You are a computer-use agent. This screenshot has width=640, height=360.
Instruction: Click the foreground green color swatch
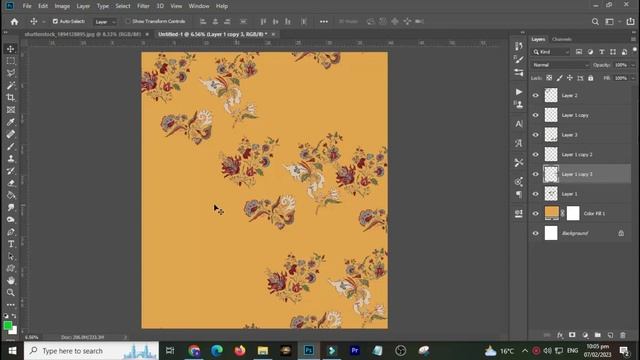point(8,325)
